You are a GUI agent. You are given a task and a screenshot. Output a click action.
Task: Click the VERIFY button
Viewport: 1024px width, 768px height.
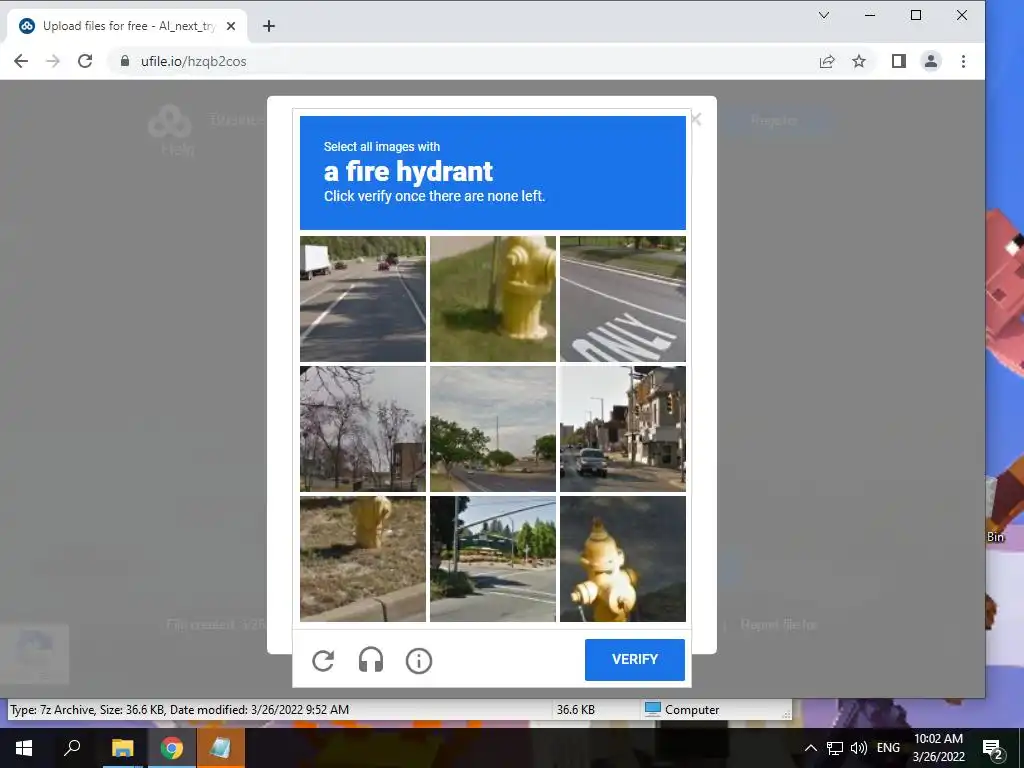pos(634,660)
